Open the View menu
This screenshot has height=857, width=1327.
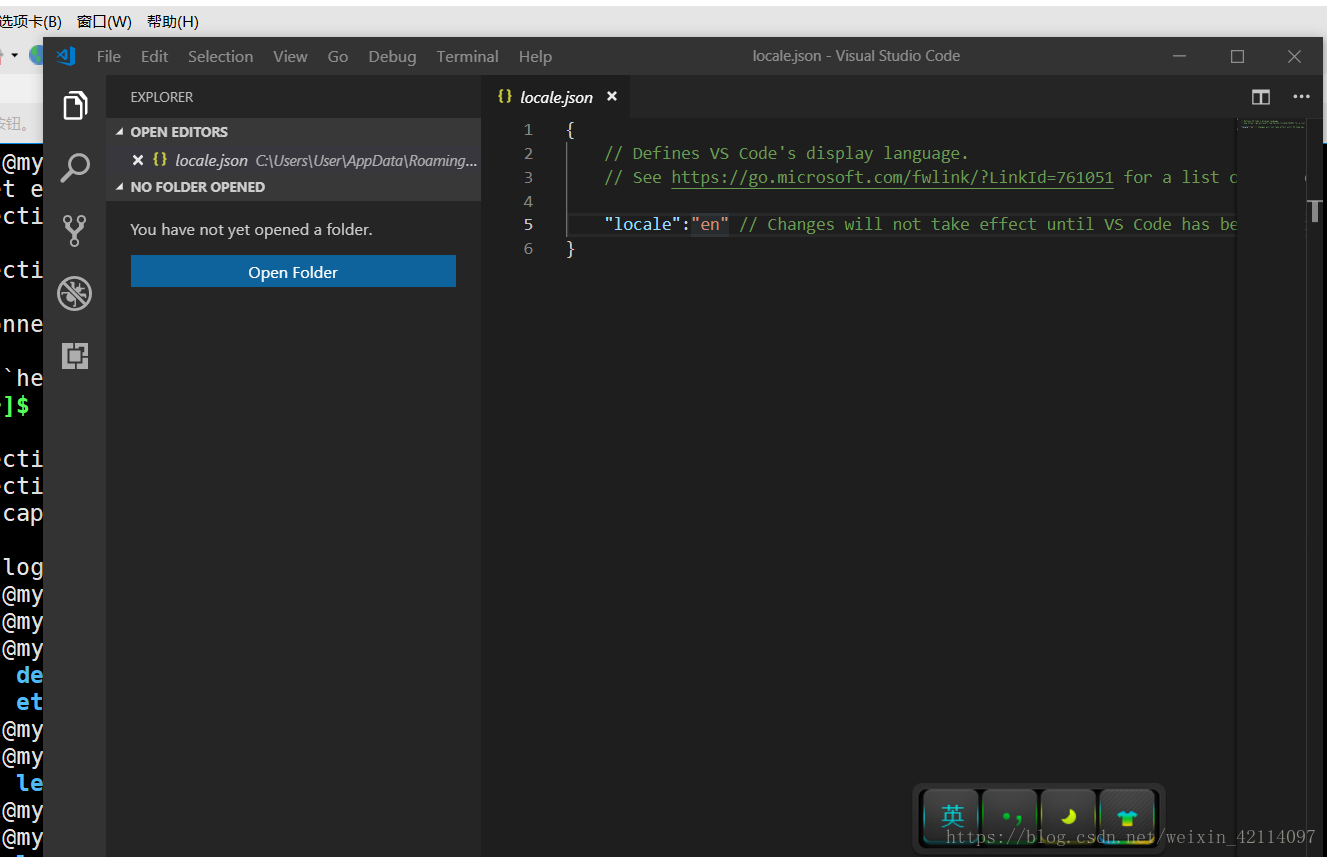290,56
